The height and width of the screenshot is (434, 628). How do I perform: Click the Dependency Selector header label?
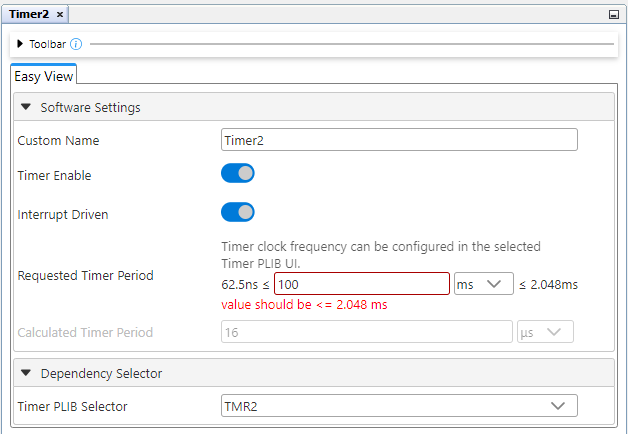click(101, 373)
